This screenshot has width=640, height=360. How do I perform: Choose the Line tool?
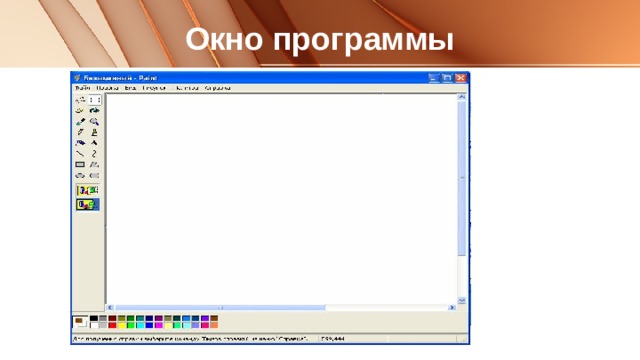[80, 154]
